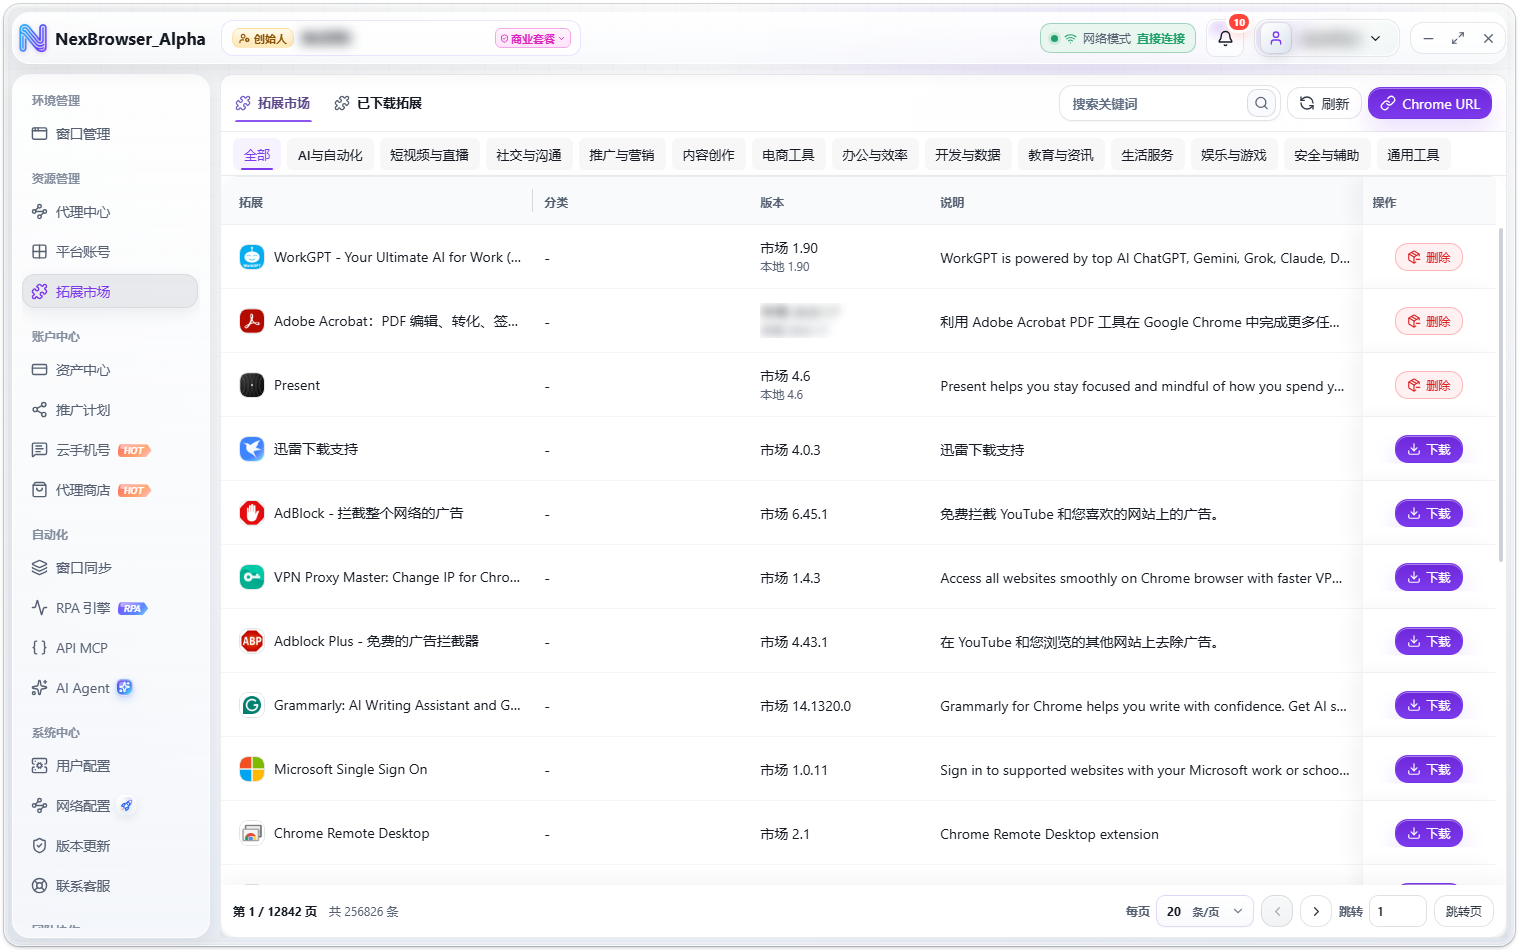
Task: Download the Grammarly extension
Action: tap(1429, 705)
